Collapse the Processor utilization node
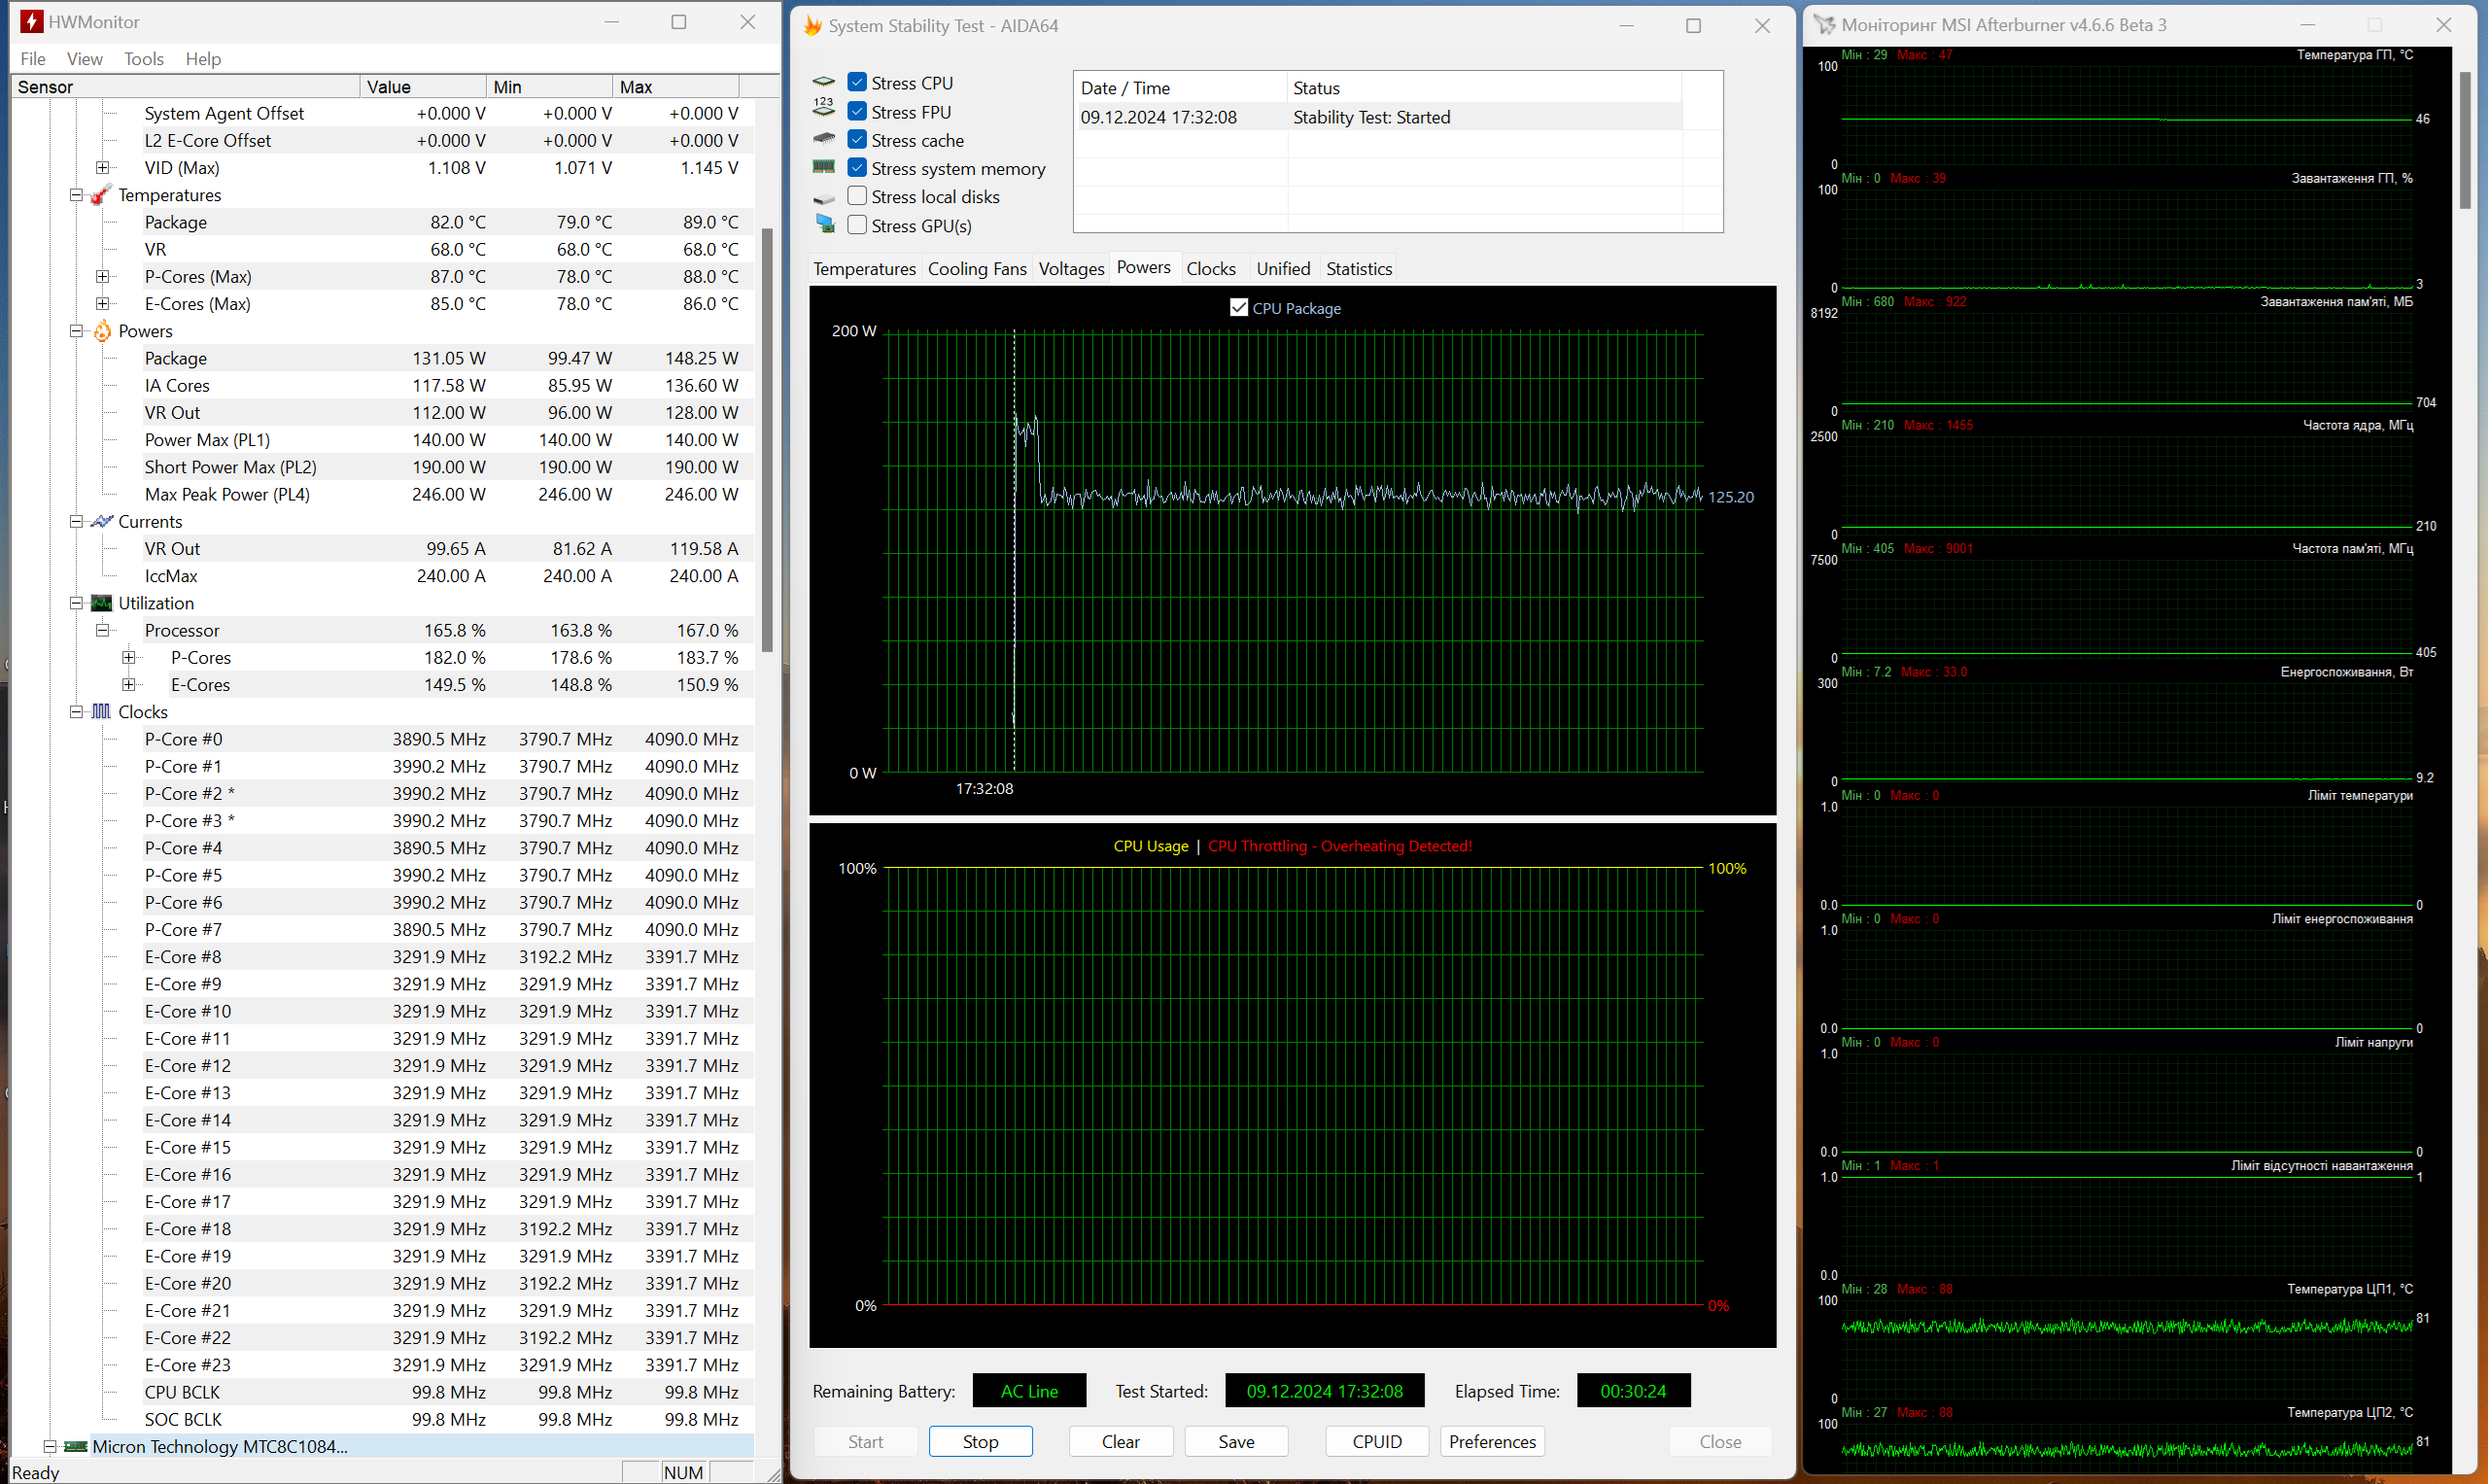2488x1484 pixels. 102,630
